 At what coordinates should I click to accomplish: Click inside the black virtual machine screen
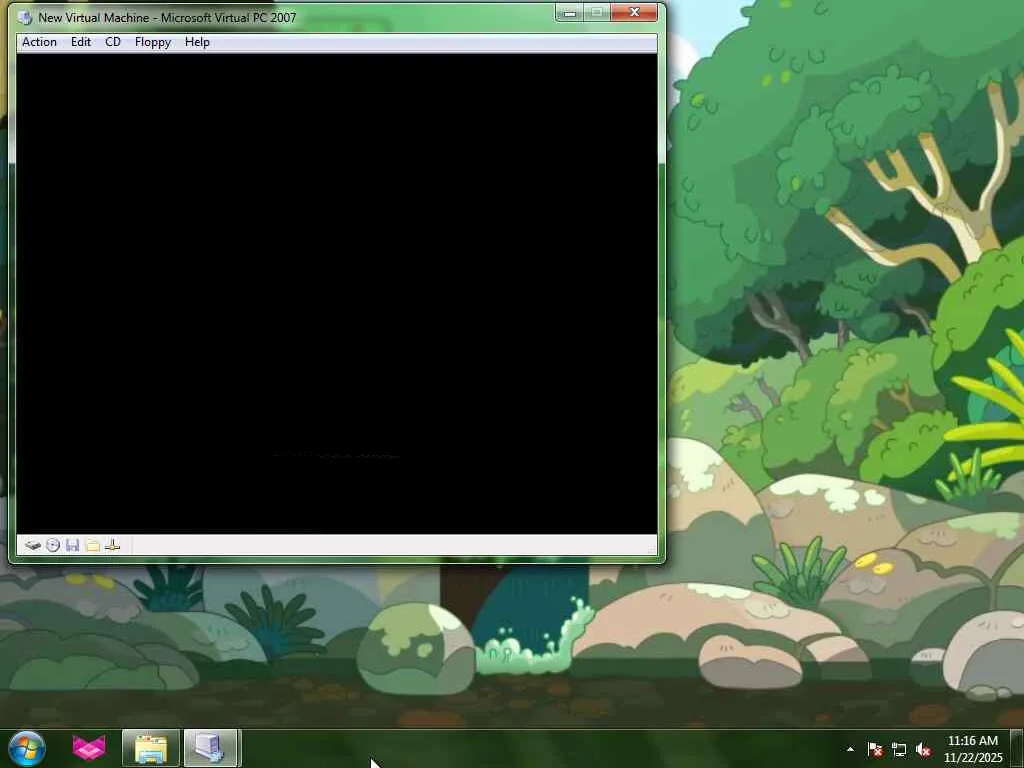pyautogui.click(x=336, y=294)
